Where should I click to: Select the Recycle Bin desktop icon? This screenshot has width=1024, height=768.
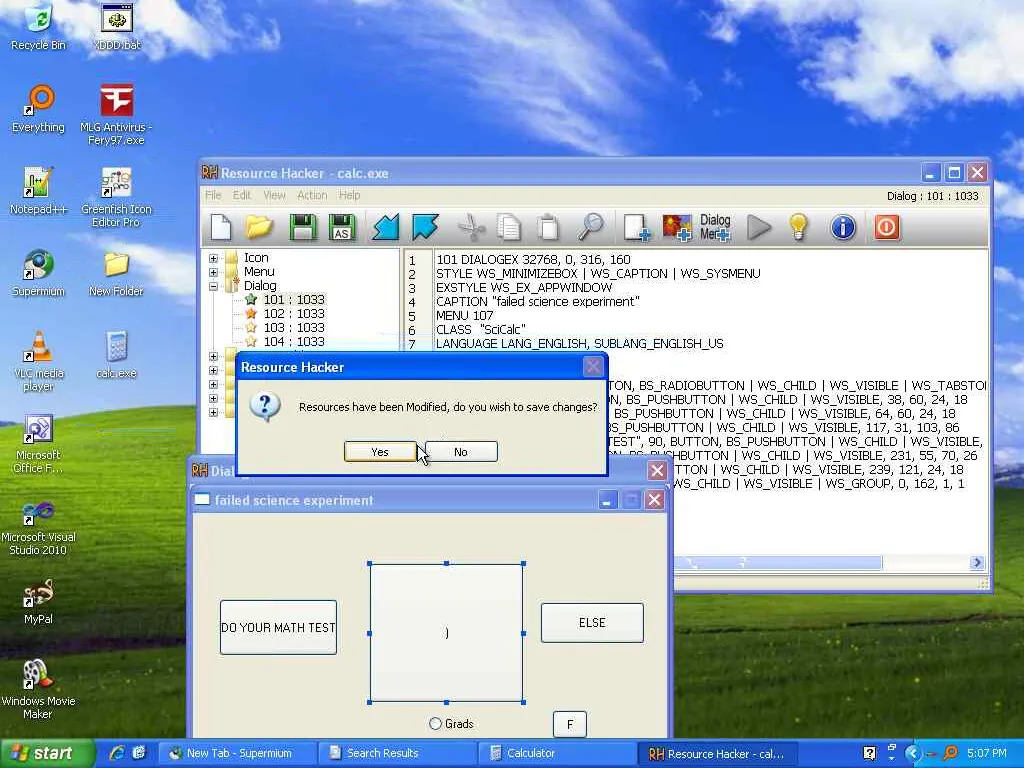tap(38, 27)
